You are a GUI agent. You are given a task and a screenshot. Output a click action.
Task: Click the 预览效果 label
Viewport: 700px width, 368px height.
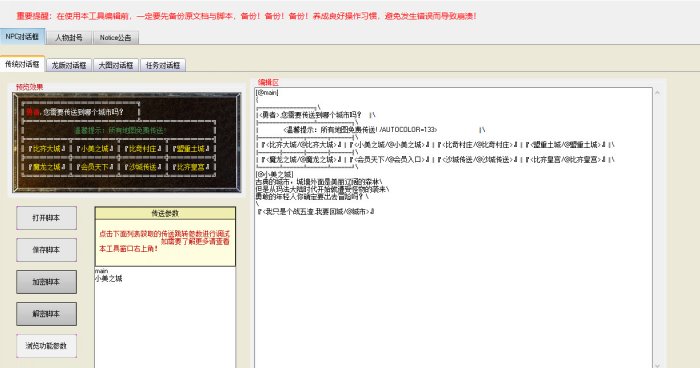[29, 87]
